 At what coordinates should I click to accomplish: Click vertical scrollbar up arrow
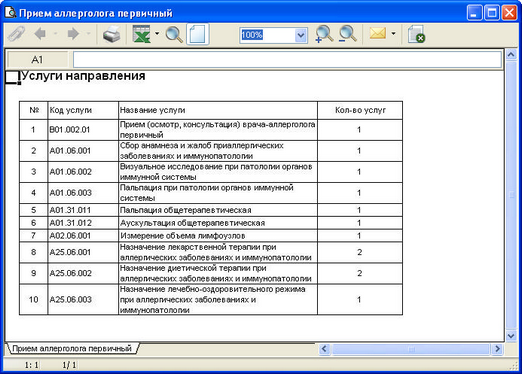click(x=511, y=55)
